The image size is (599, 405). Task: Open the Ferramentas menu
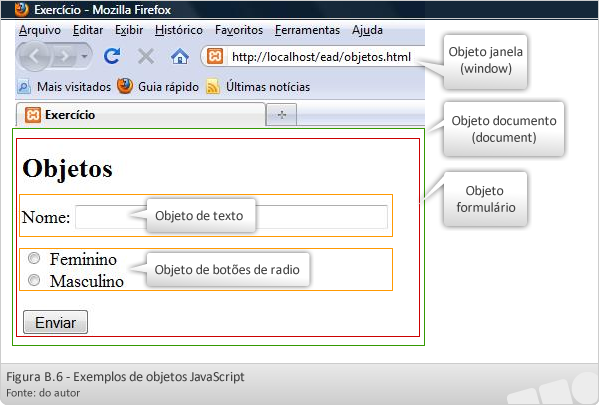[x=307, y=30]
